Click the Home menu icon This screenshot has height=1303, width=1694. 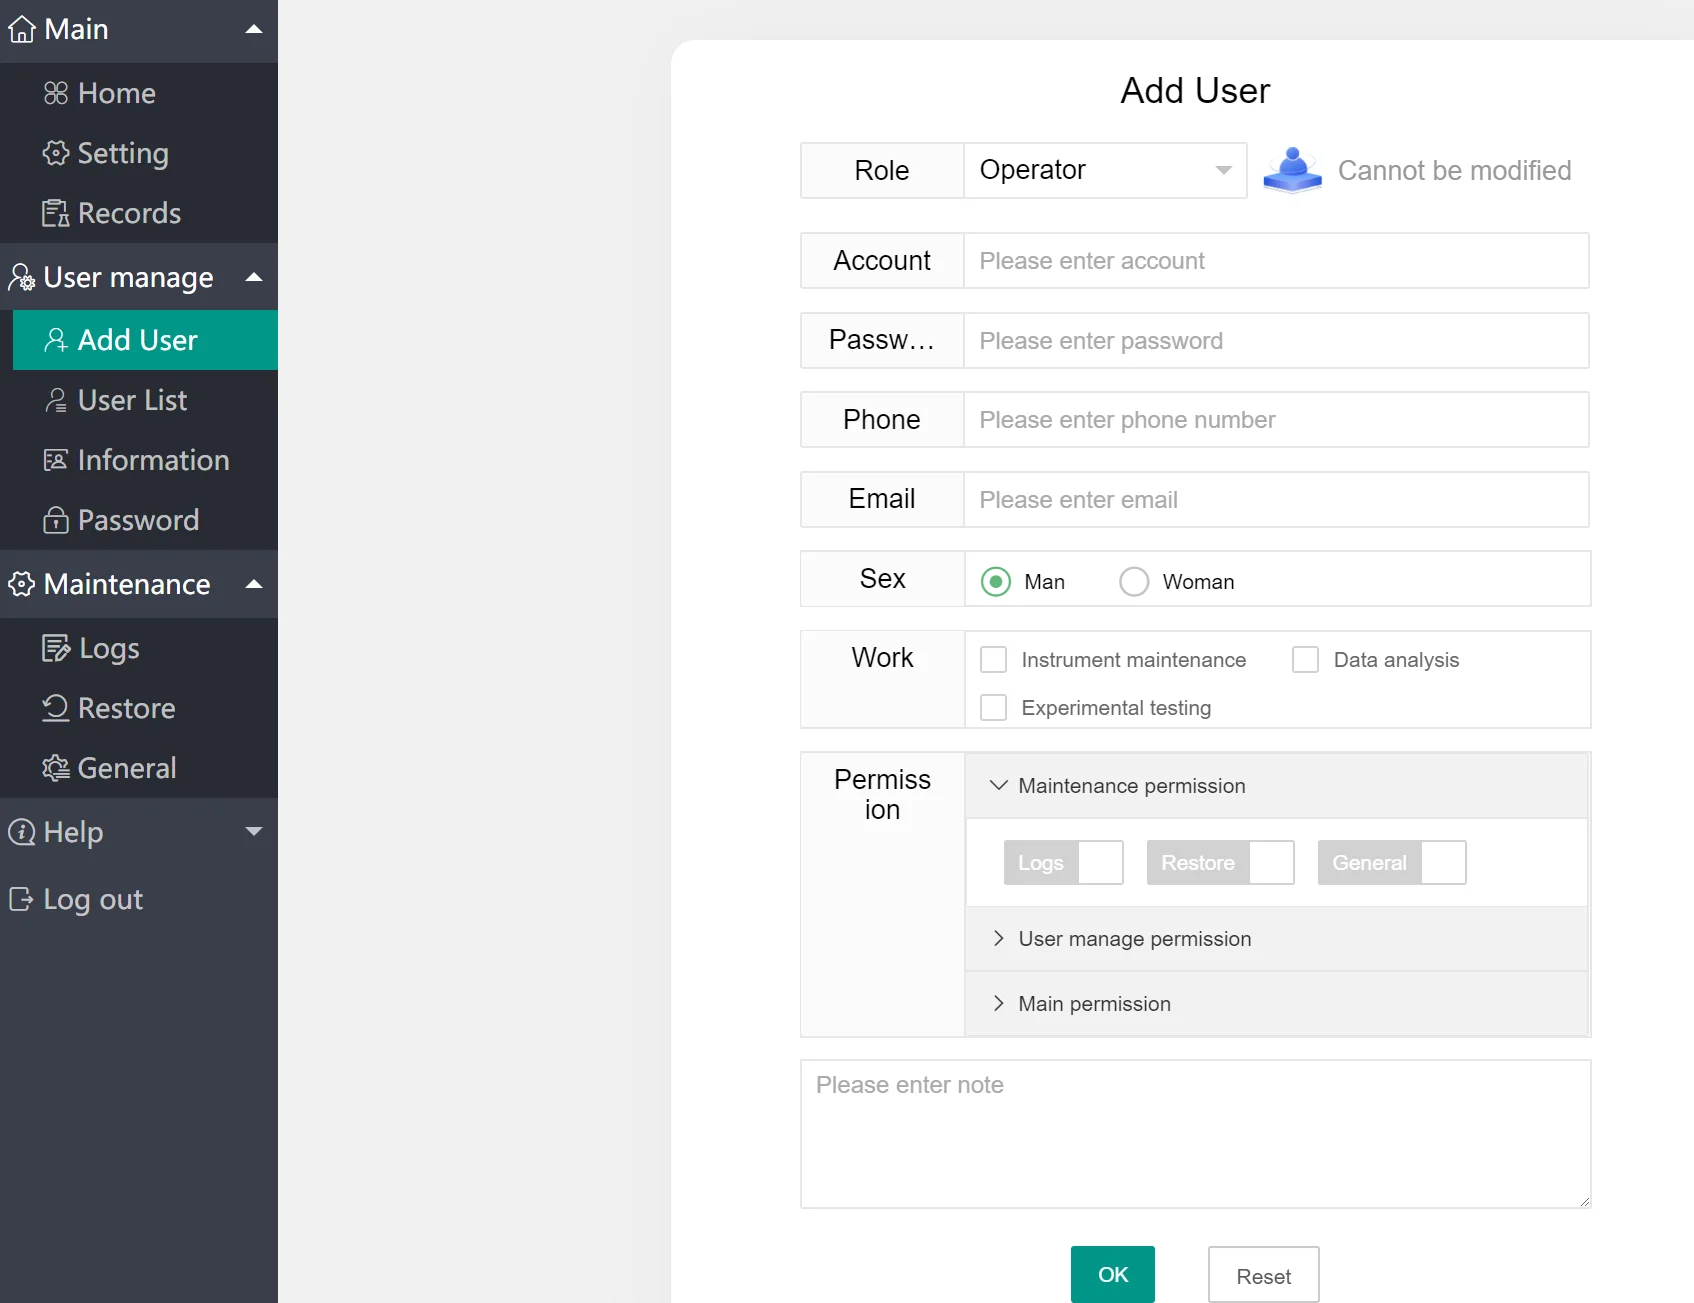(x=56, y=93)
